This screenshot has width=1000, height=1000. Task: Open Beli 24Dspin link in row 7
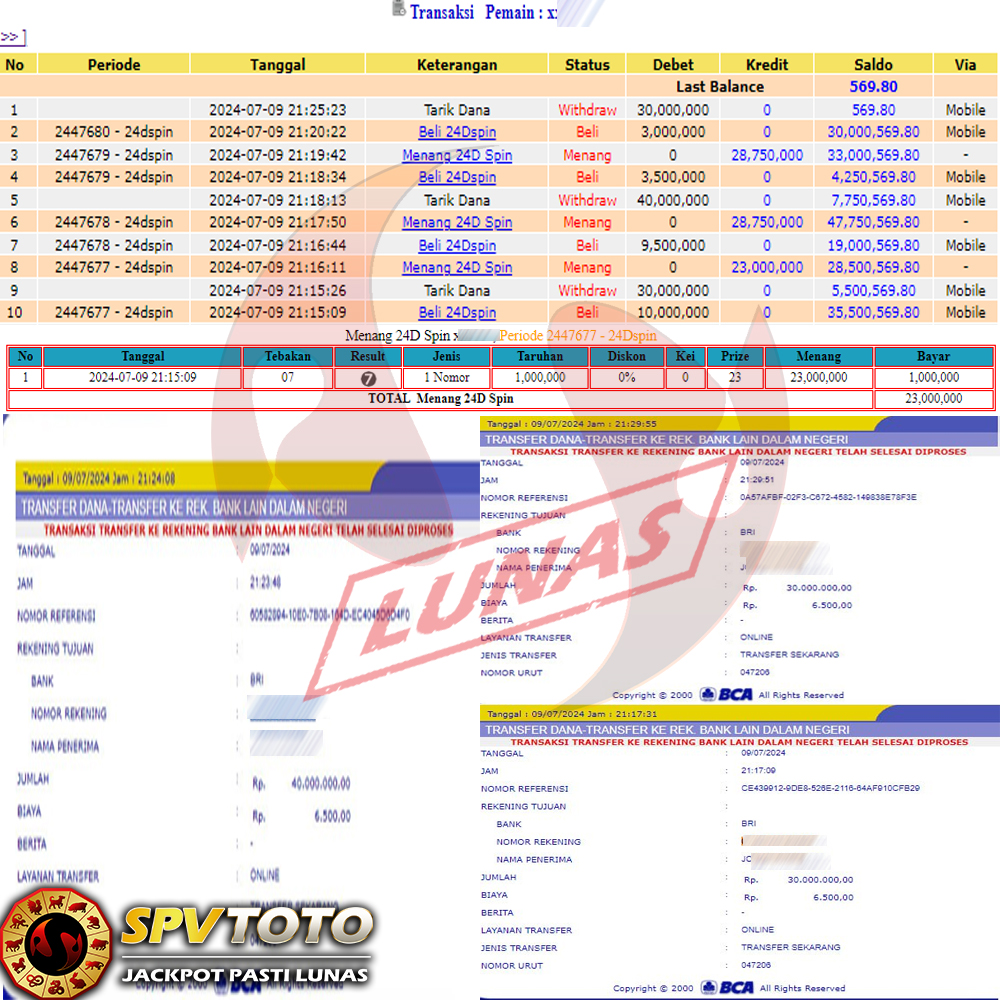coord(457,245)
